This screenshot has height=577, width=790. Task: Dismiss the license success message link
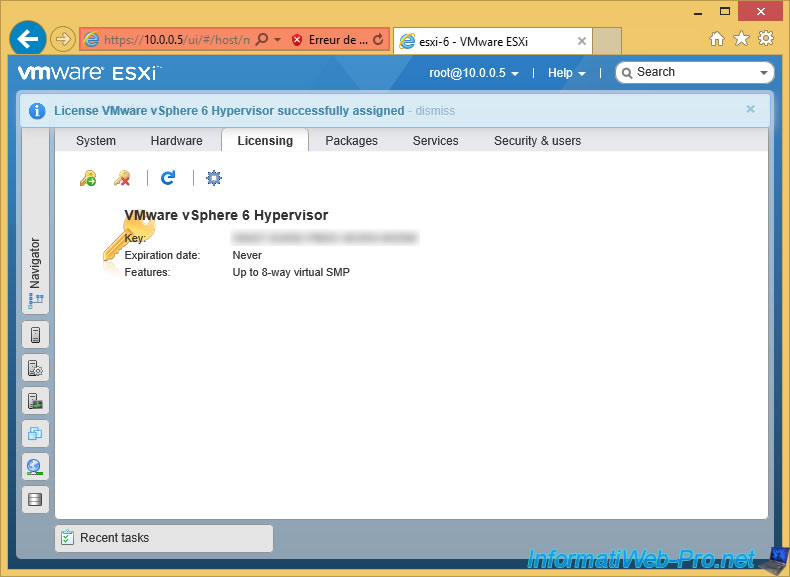coord(435,111)
